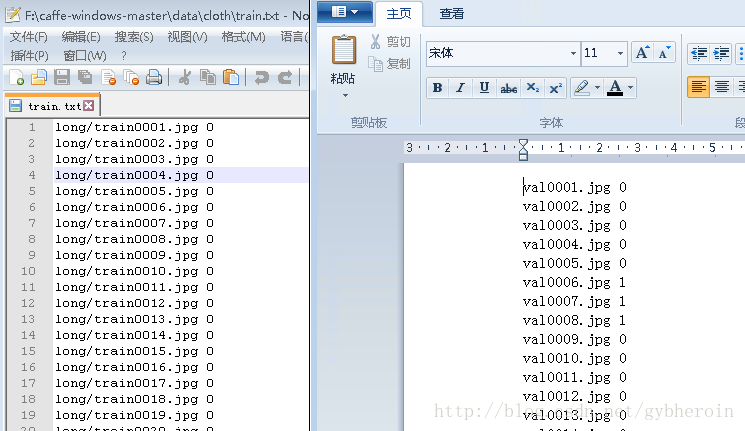The width and height of the screenshot is (745, 431).
Task: Click the Open file folder icon in Notepad++
Action: point(39,77)
